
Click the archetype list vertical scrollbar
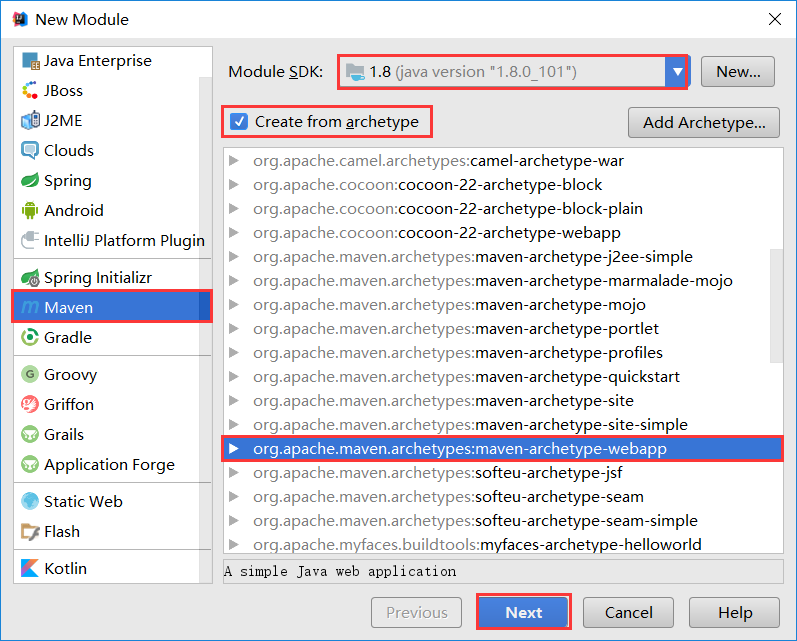click(776, 306)
